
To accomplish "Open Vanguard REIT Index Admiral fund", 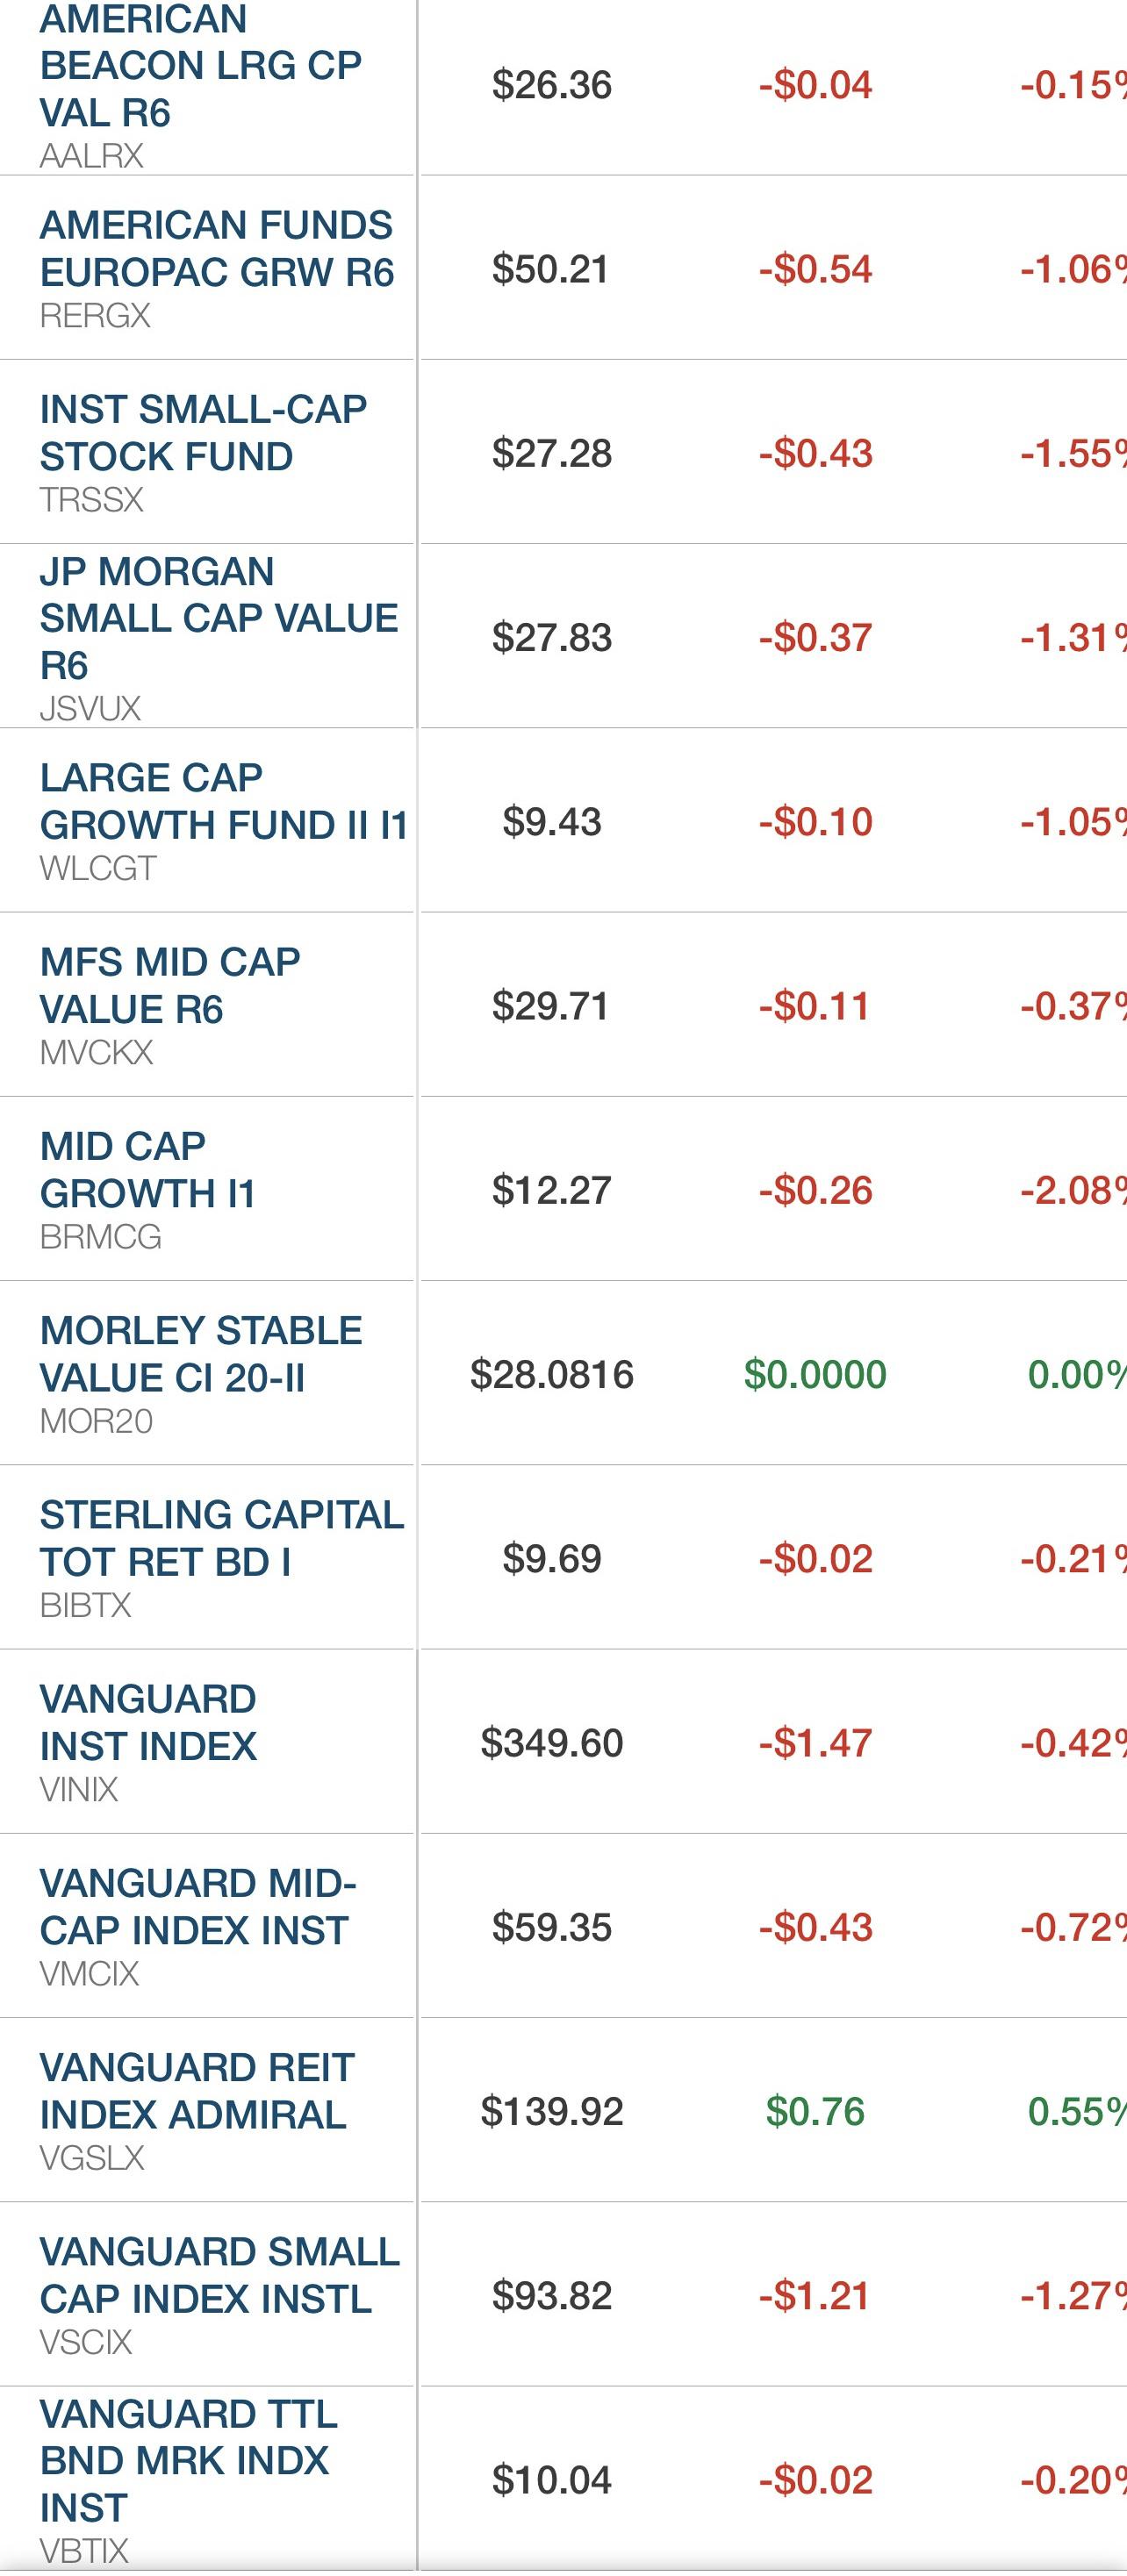I will click(196, 2091).
